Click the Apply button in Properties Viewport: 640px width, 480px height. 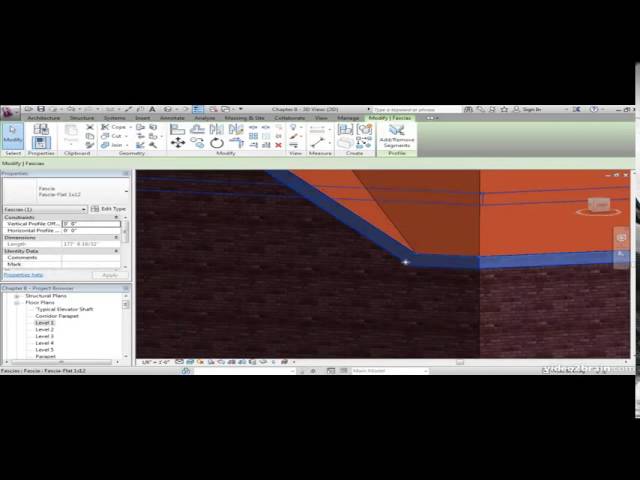click(109, 275)
